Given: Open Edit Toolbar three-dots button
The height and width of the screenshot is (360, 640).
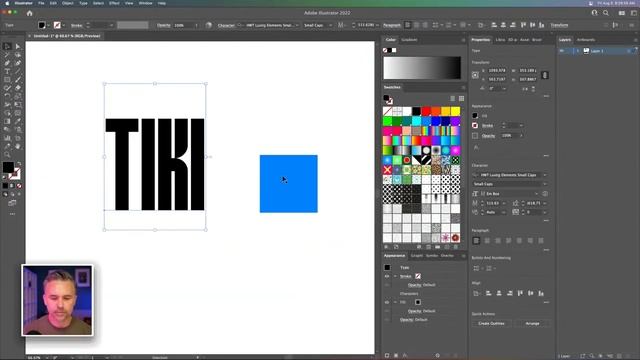Looking at the screenshot, I should tap(12, 214).
